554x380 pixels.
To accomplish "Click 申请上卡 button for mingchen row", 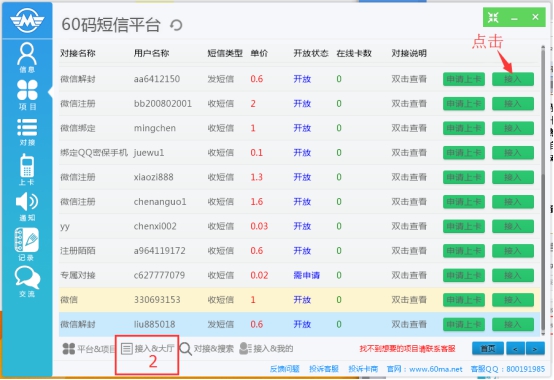I will (x=464, y=128).
